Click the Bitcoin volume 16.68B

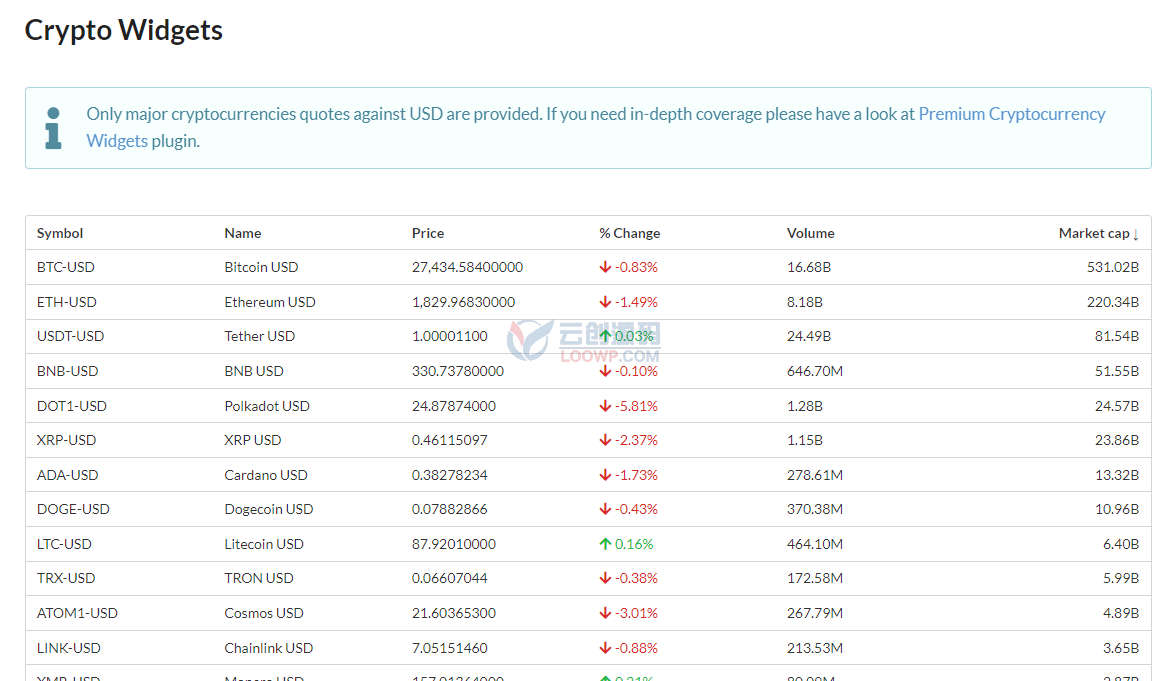[x=808, y=267]
